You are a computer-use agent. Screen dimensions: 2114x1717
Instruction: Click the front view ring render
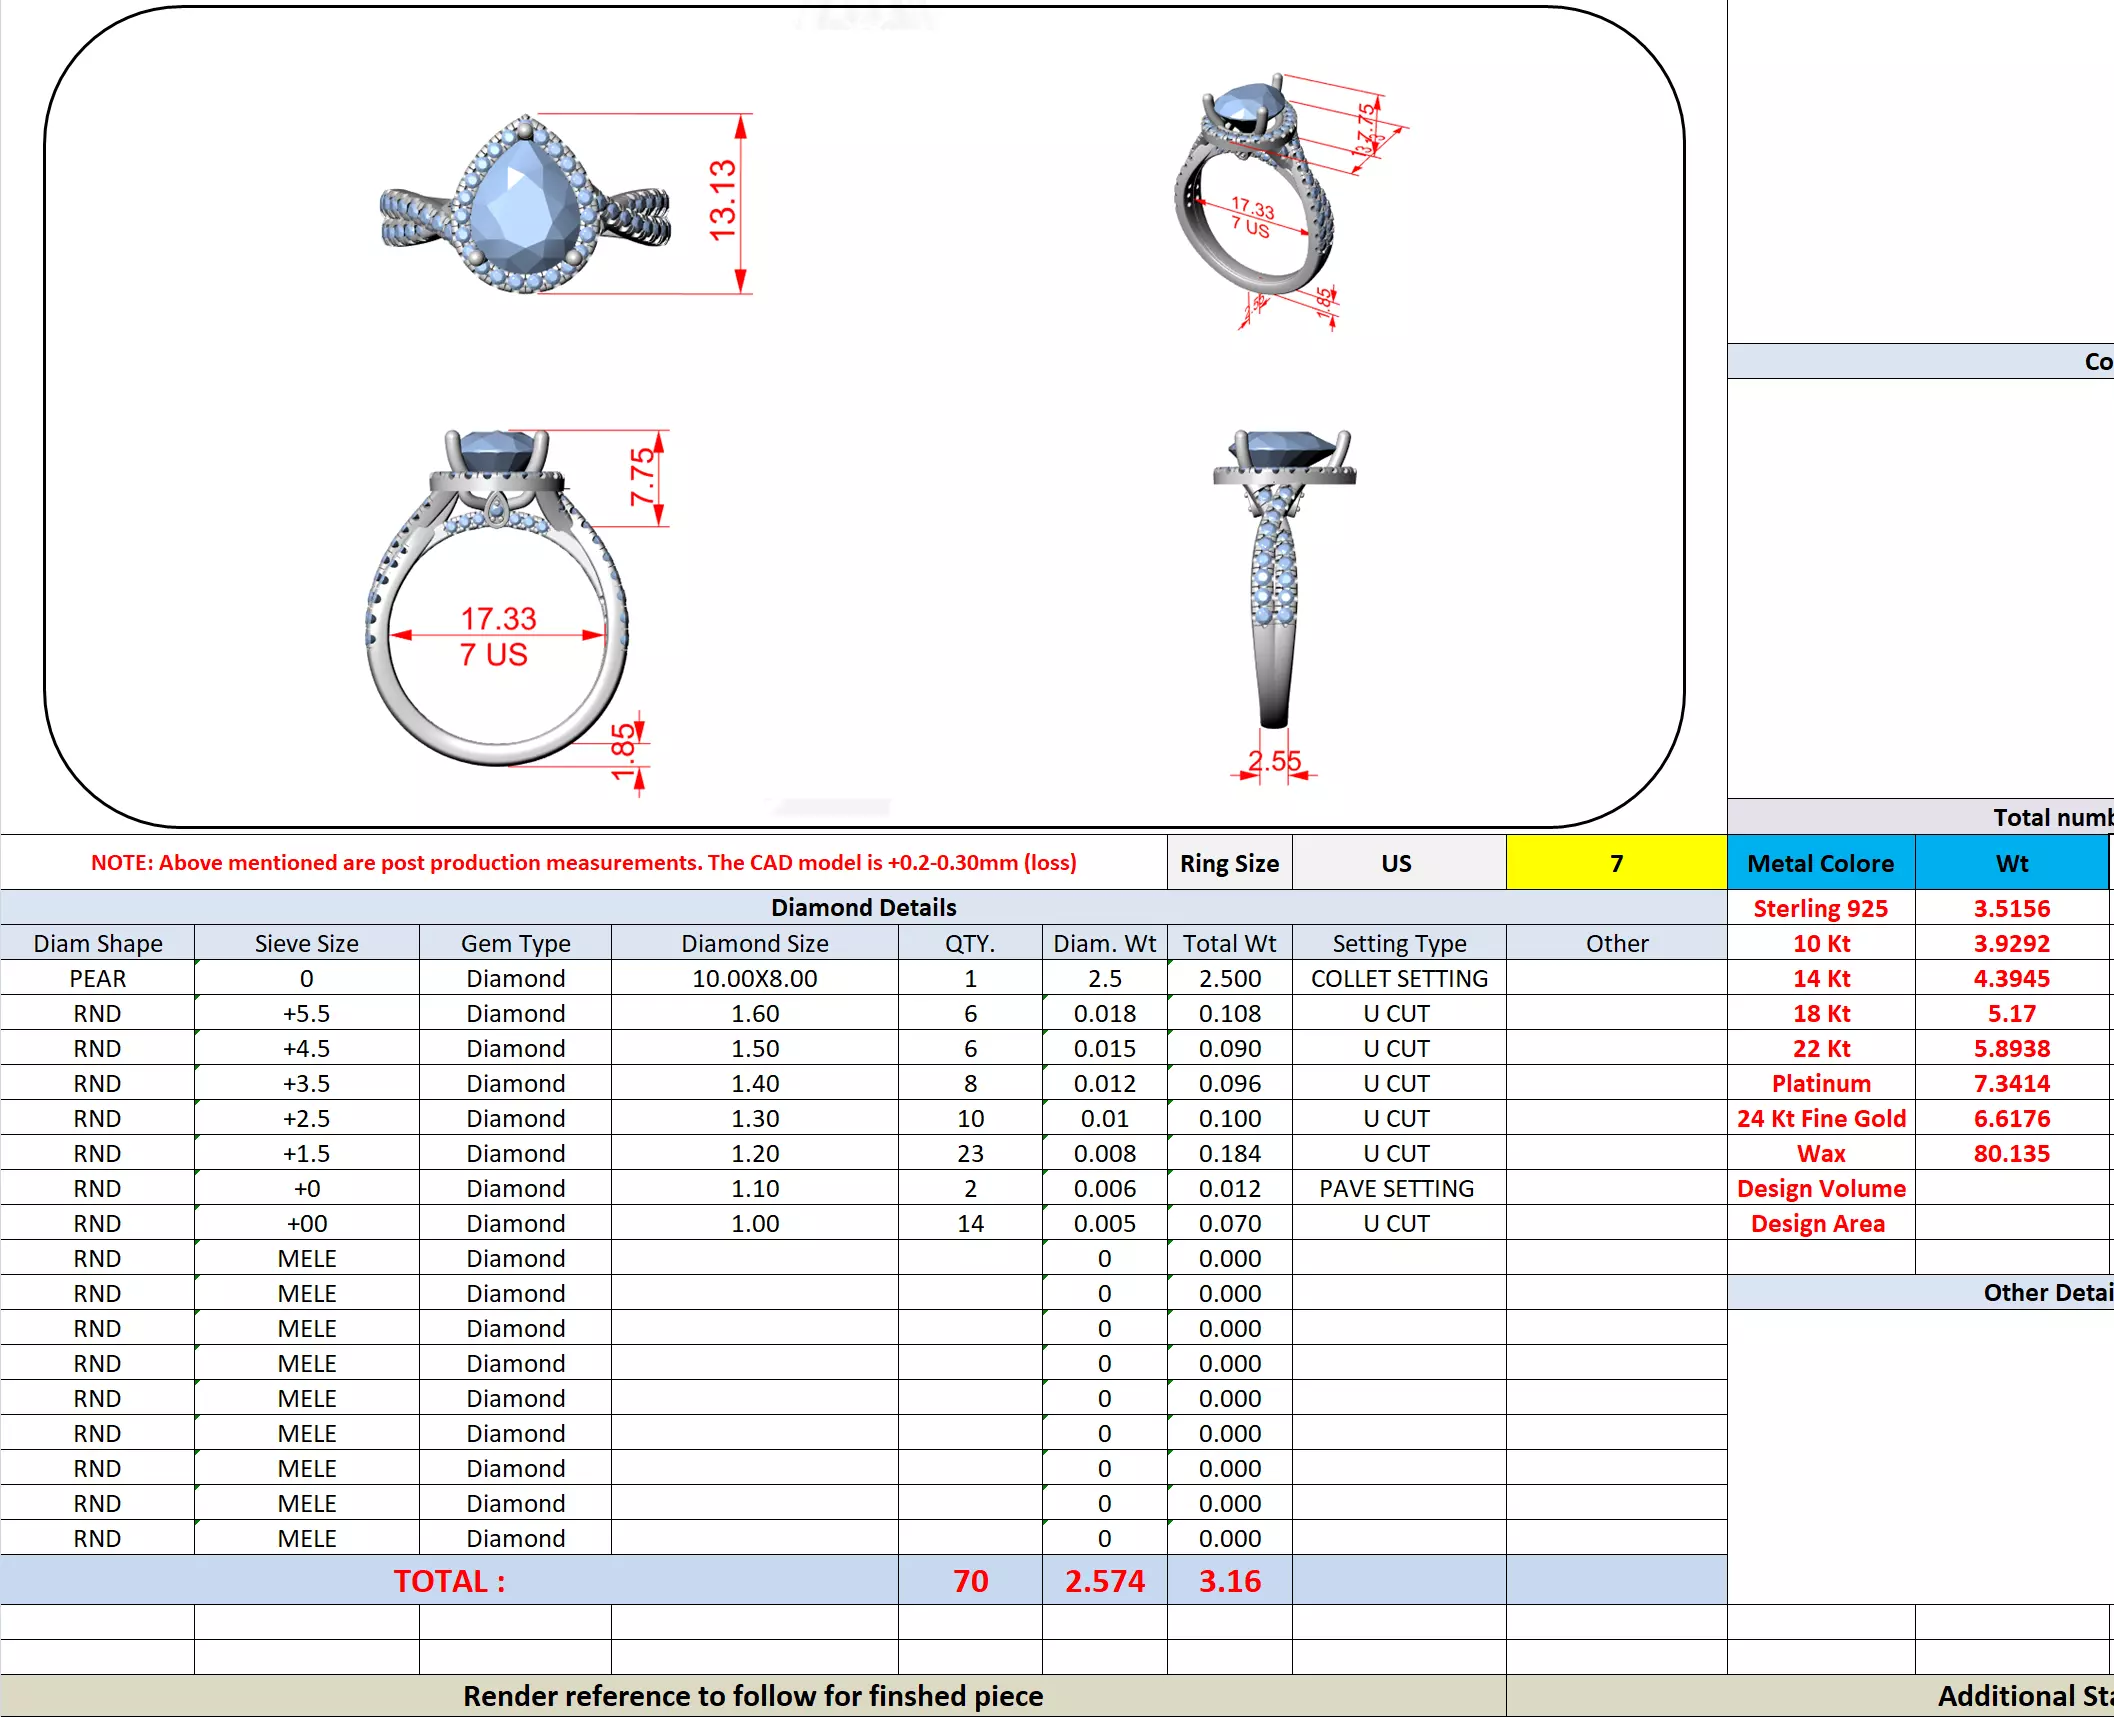click(497, 600)
